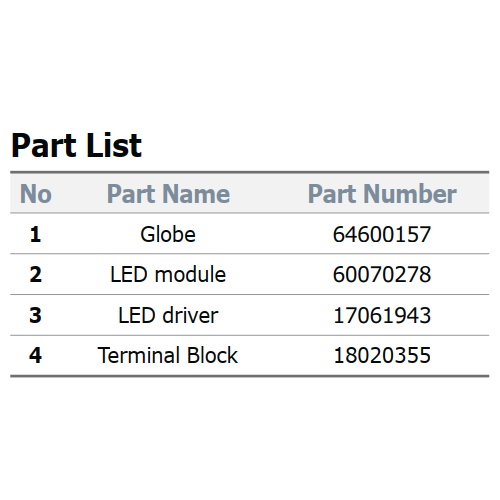Image resolution: width=500 pixels, height=500 pixels.
Task: Click the Part Name column header
Action: click(168, 194)
